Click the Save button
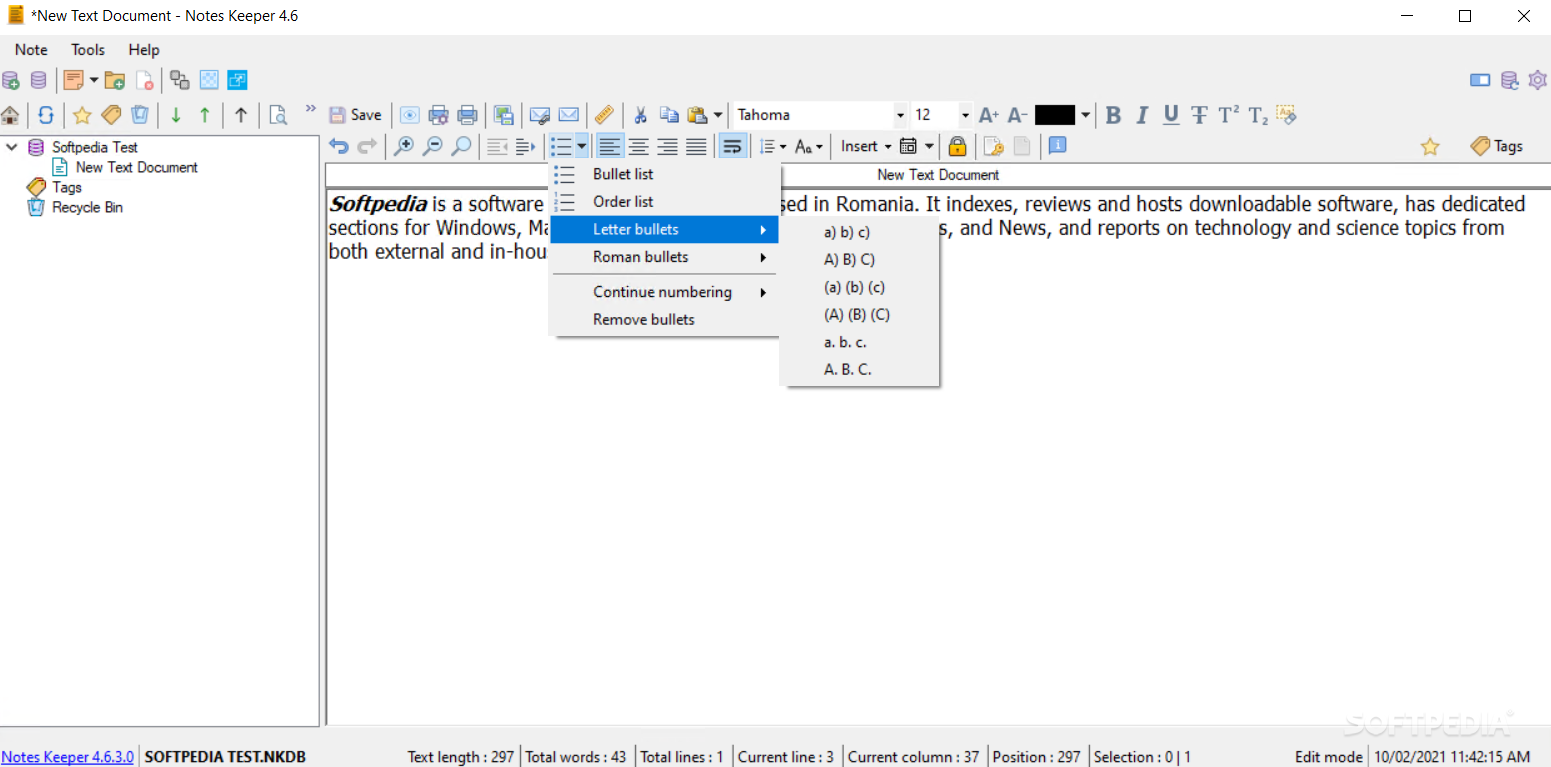This screenshot has width=1551, height=767. tap(355, 115)
